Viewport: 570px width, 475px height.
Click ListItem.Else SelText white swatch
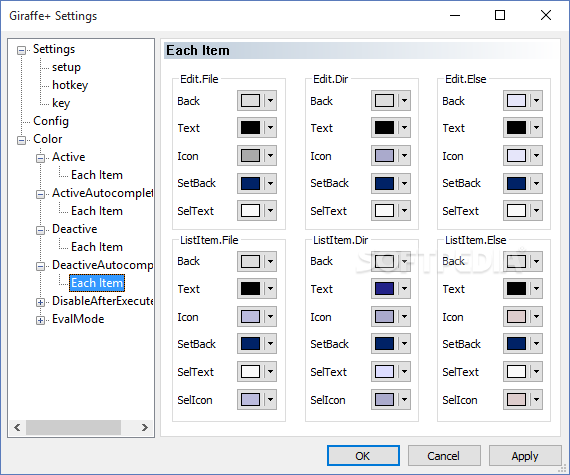click(x=516, y=371)
